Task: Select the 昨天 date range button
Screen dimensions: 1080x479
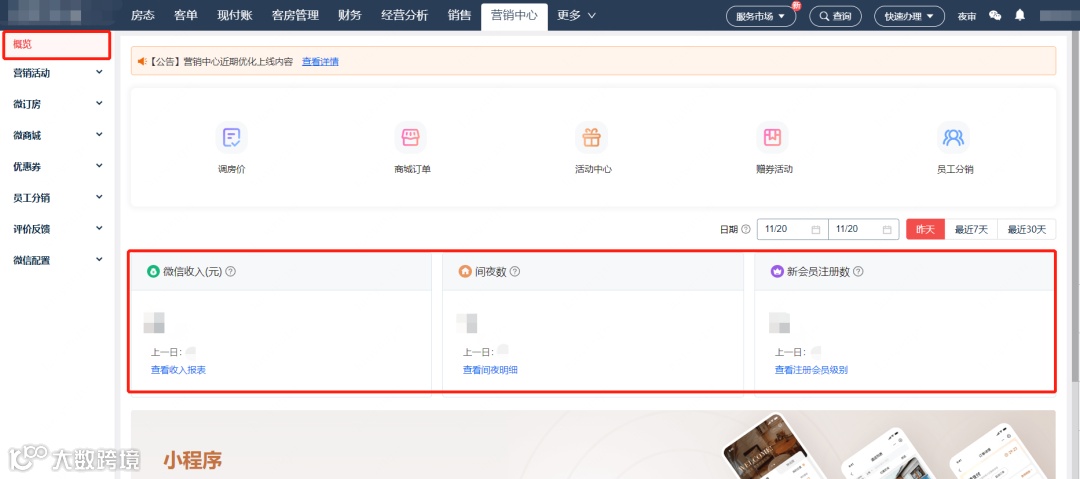Action: tap(925, 230)
